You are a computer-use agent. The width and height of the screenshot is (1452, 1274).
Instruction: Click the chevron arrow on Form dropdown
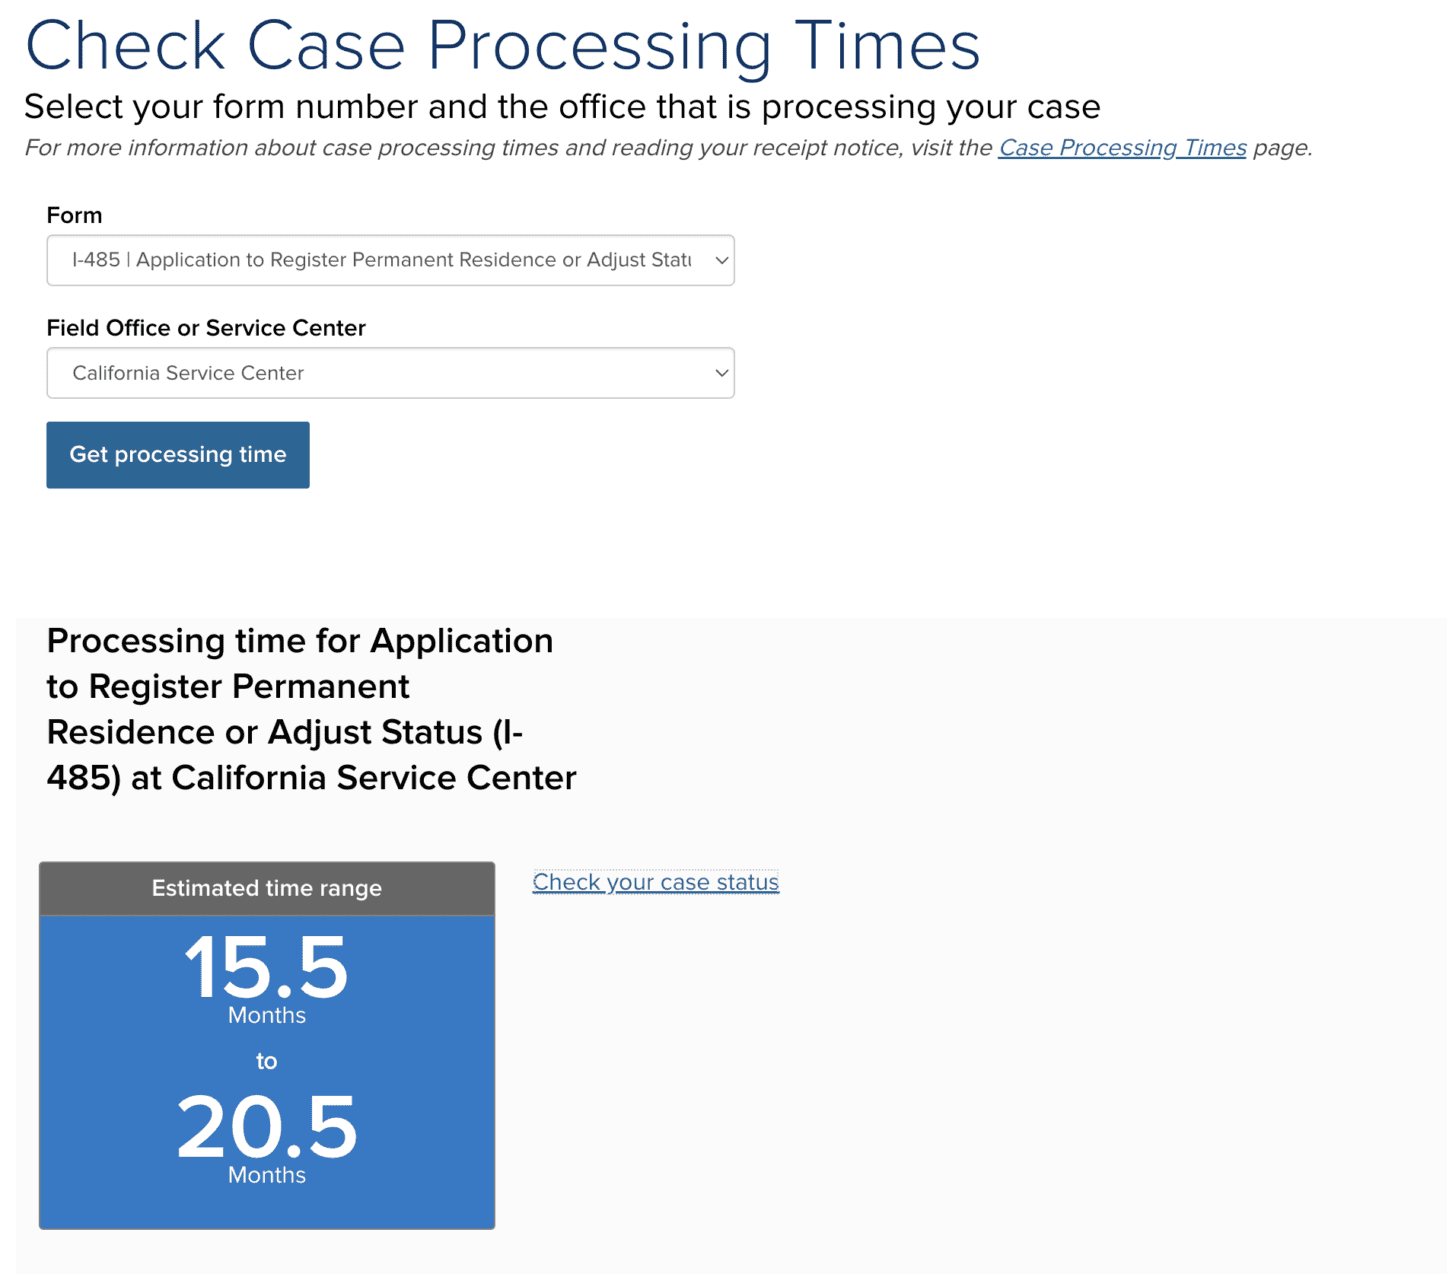click(x=721, y=260)
